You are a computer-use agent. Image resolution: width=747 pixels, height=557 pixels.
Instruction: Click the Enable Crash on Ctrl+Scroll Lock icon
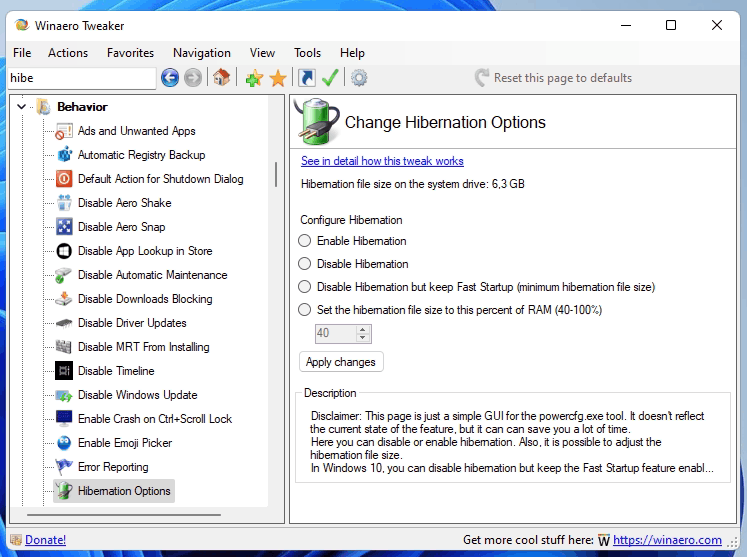[64, 419]
